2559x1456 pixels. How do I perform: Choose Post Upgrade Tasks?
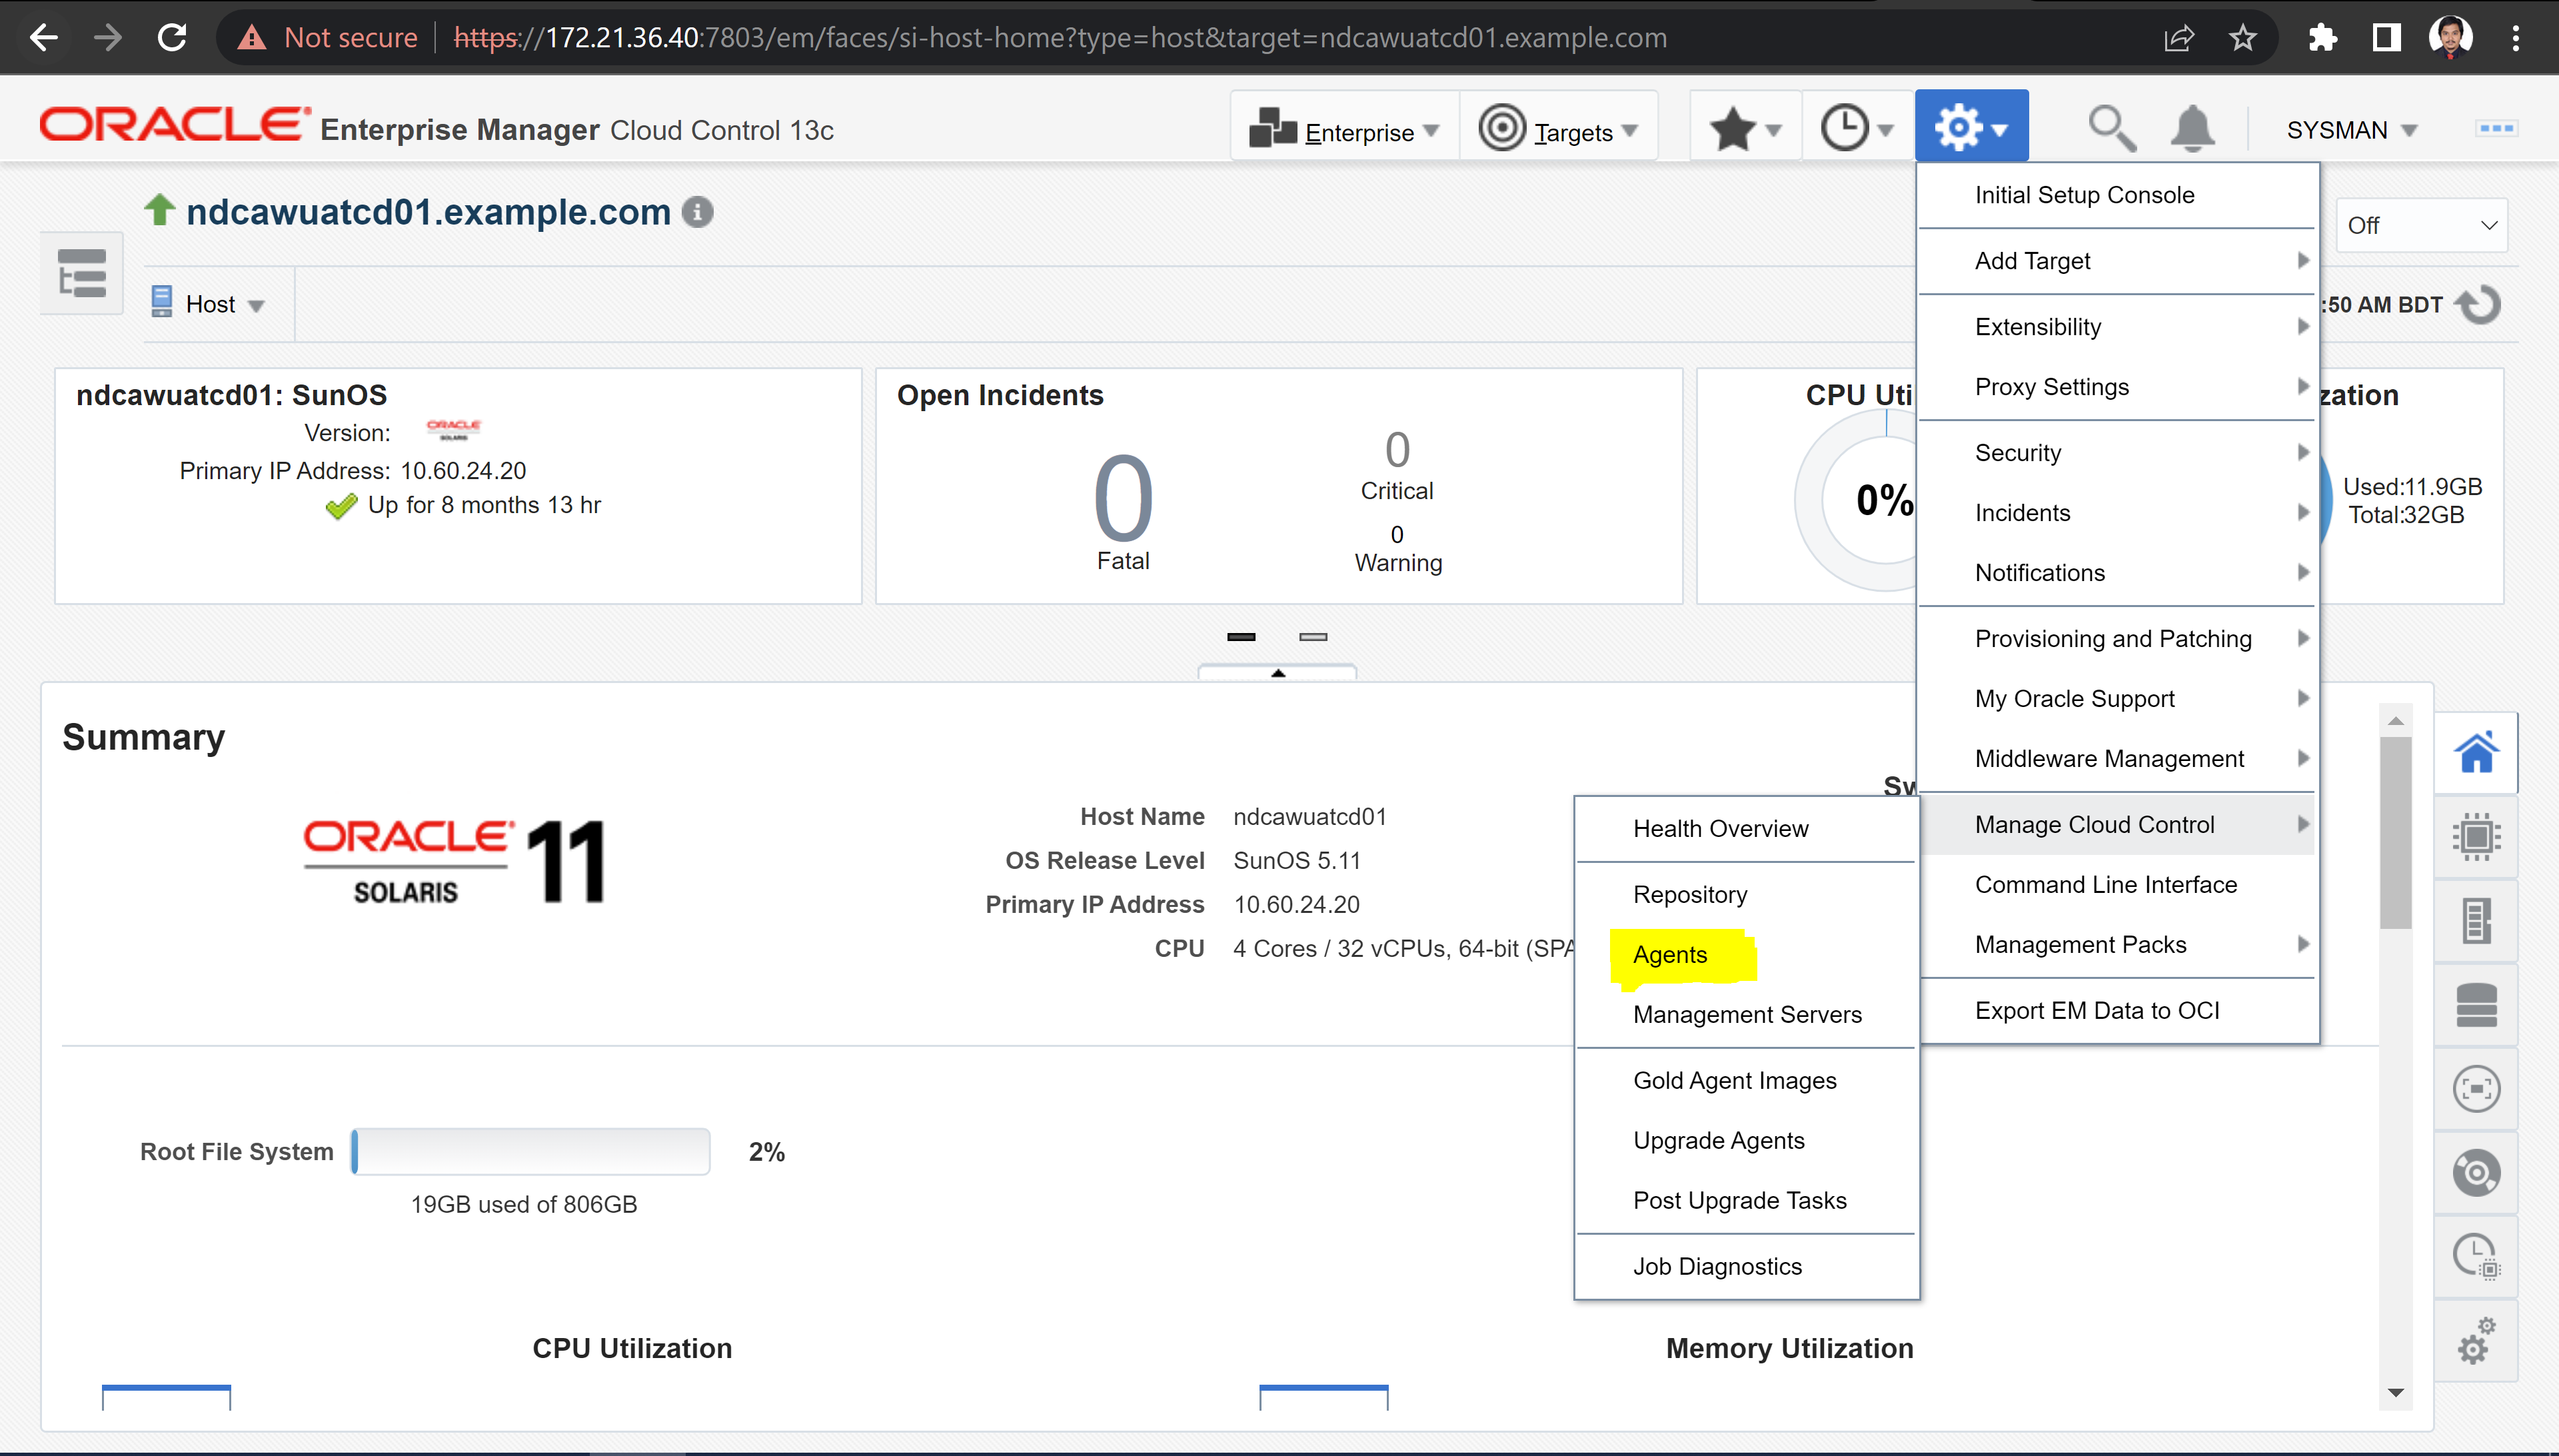pos(1746,1201)
